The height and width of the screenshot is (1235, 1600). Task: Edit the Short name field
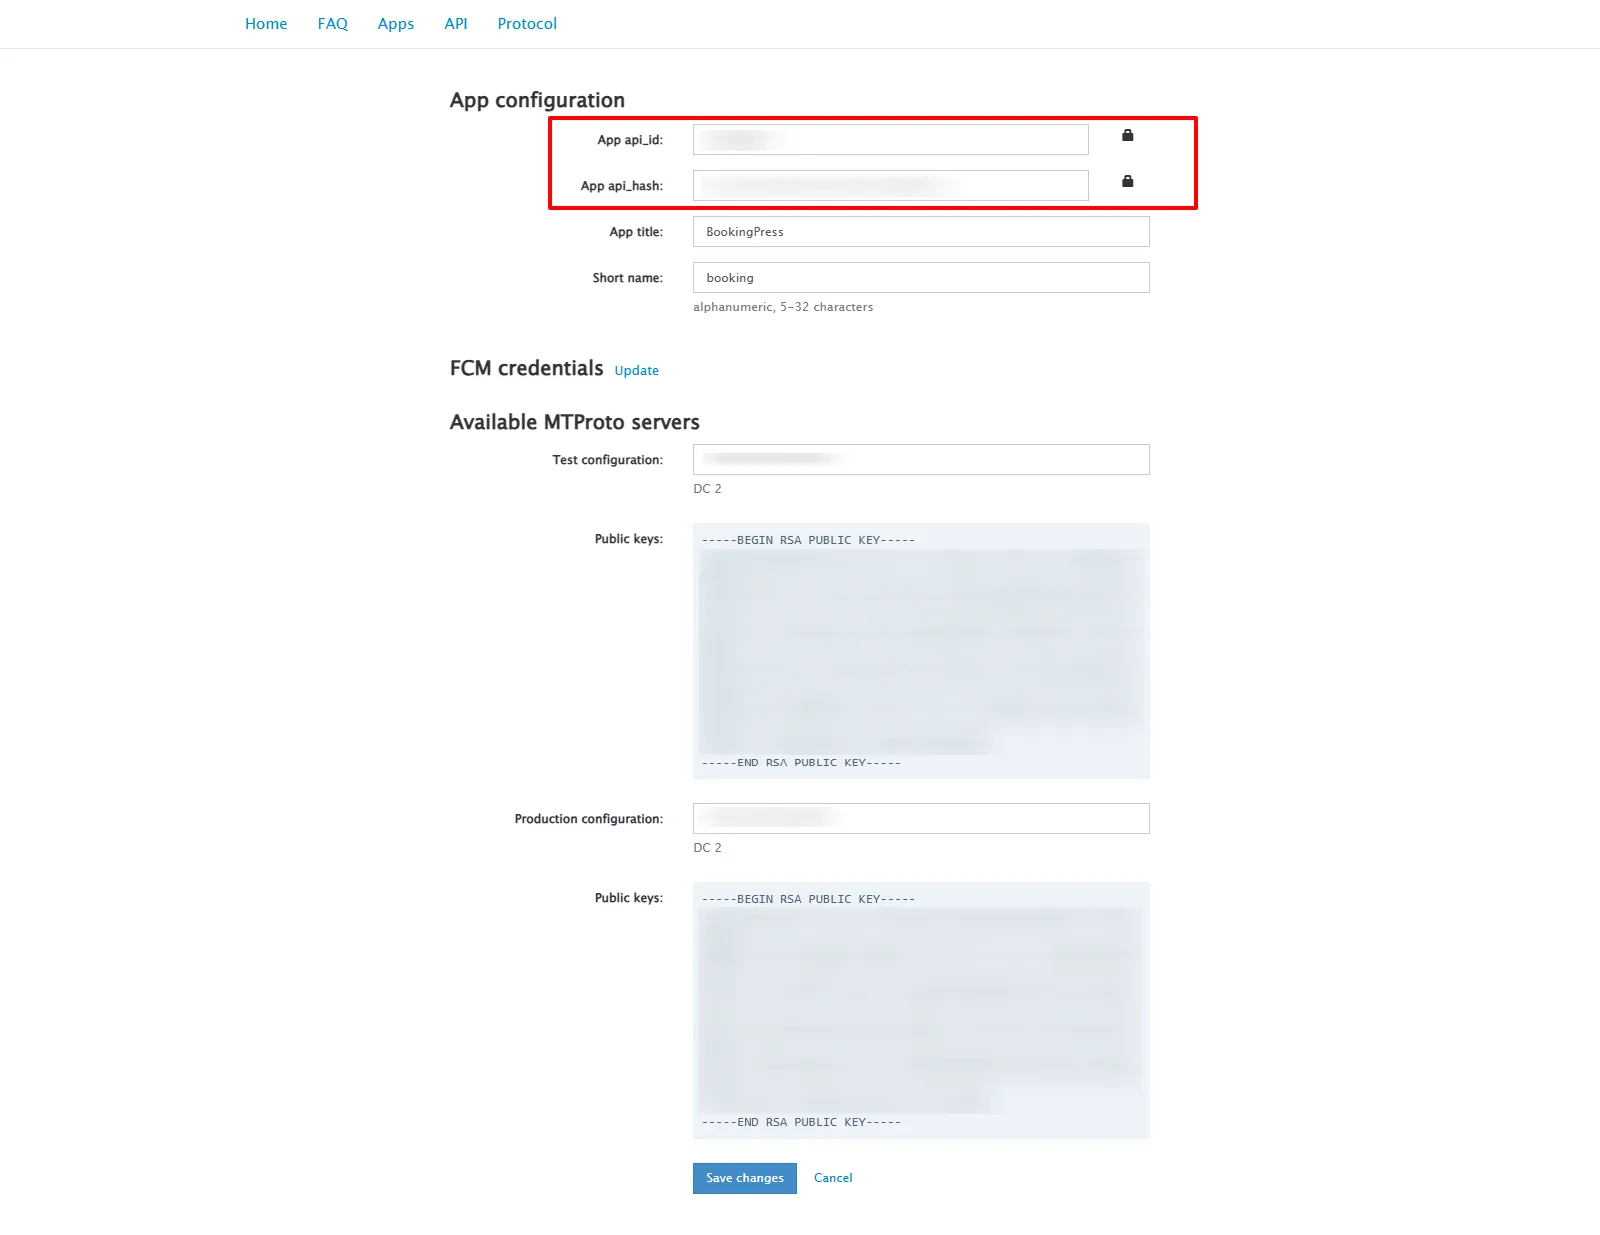tap(921, 278)
